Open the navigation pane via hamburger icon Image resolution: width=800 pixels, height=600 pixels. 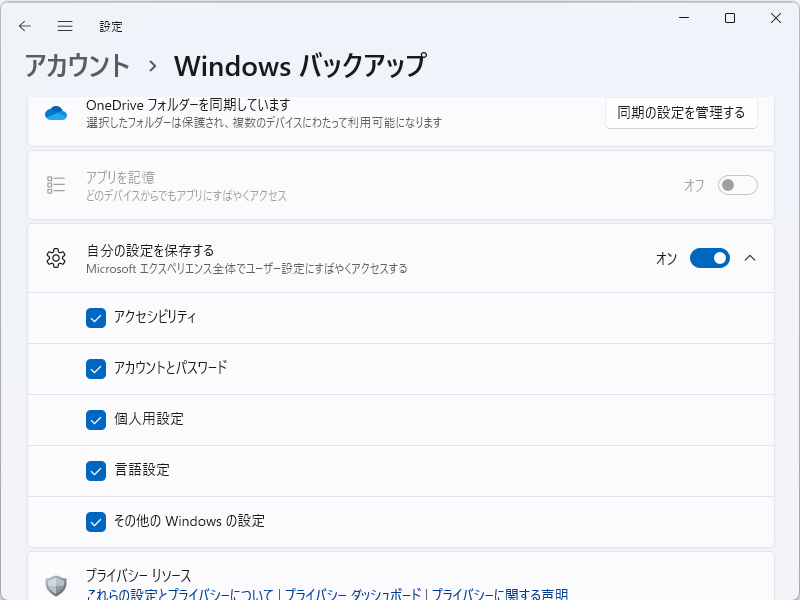coord(64,27)
